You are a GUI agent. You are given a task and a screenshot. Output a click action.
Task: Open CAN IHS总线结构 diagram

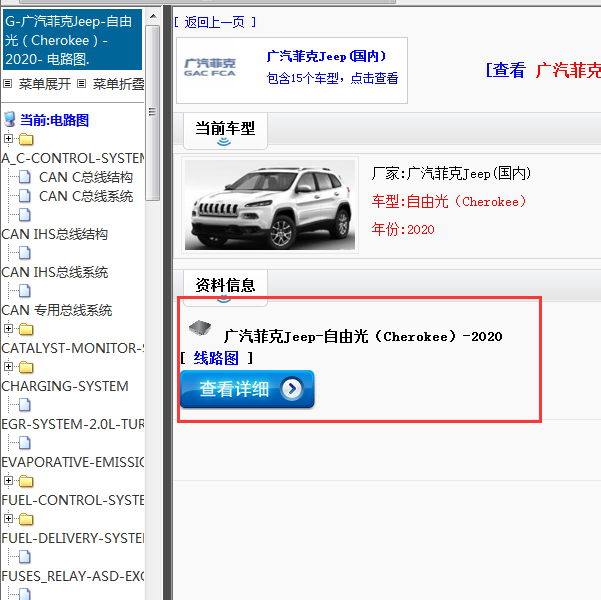[55, 234]
